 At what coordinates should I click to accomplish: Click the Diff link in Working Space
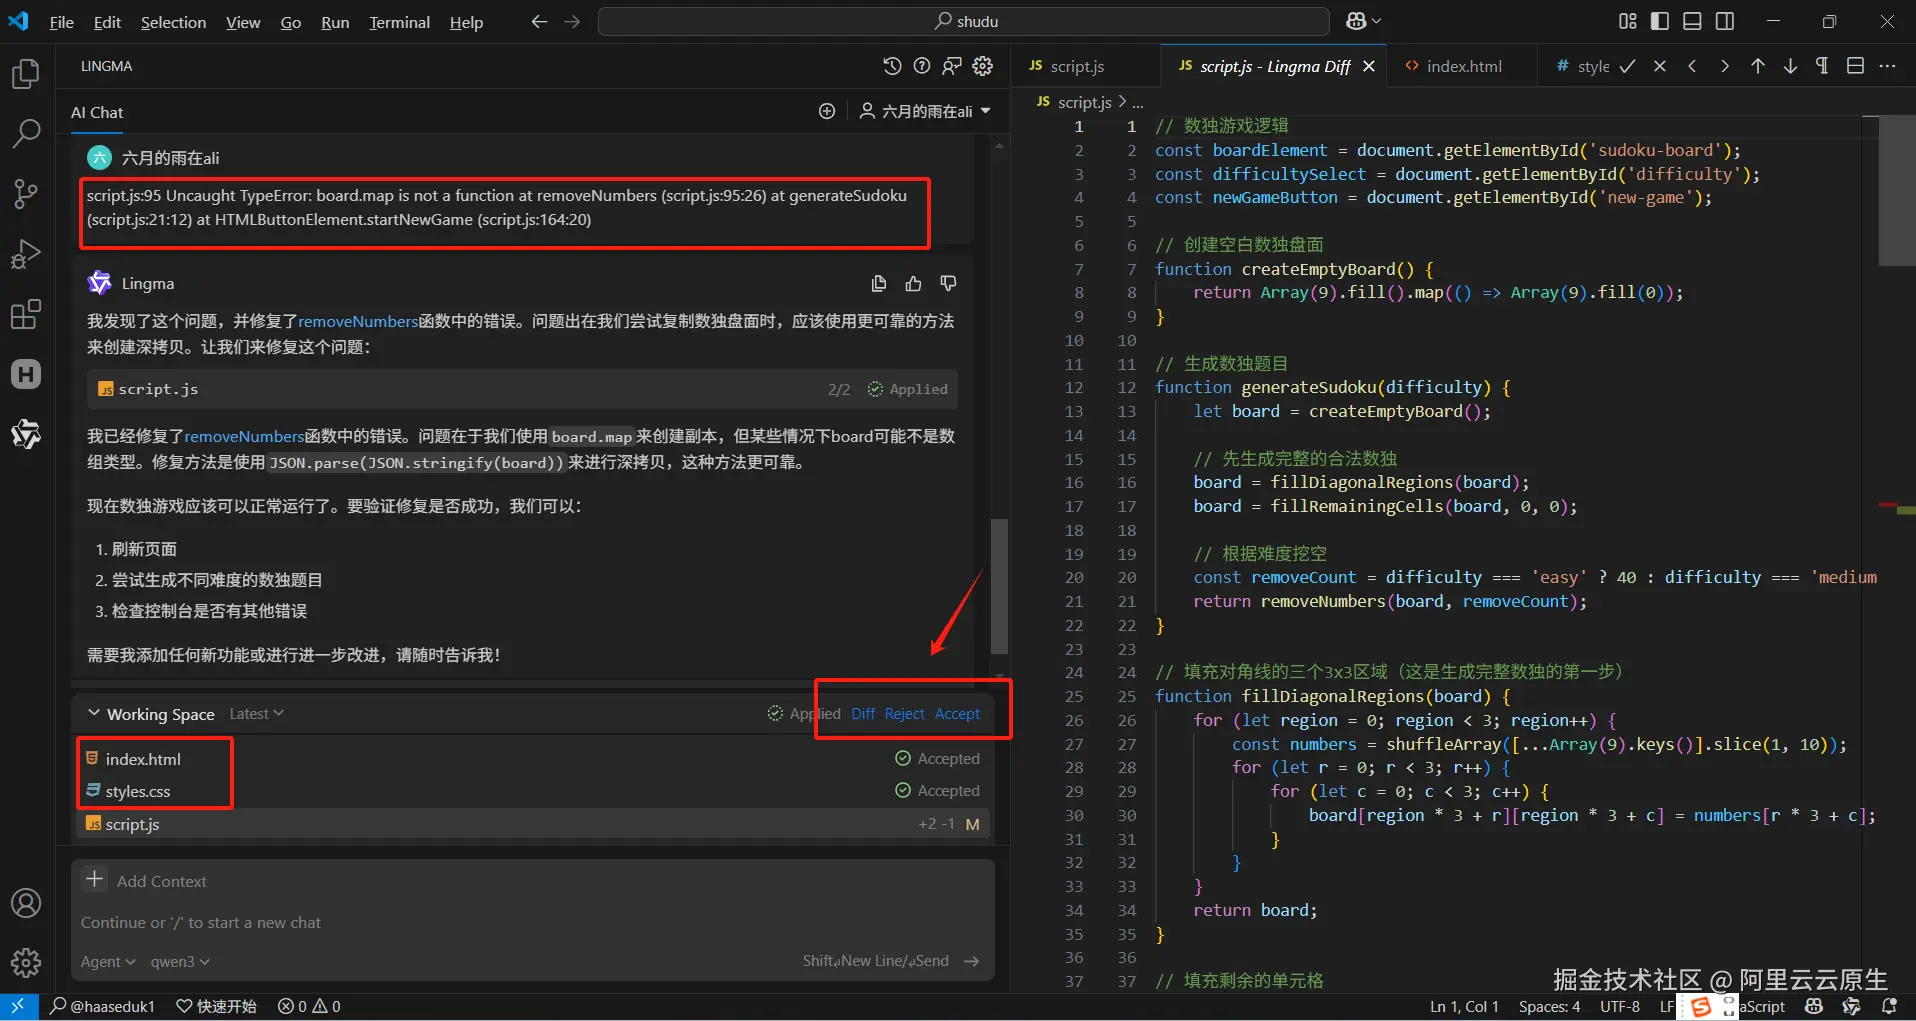click(x=863, y=714)
